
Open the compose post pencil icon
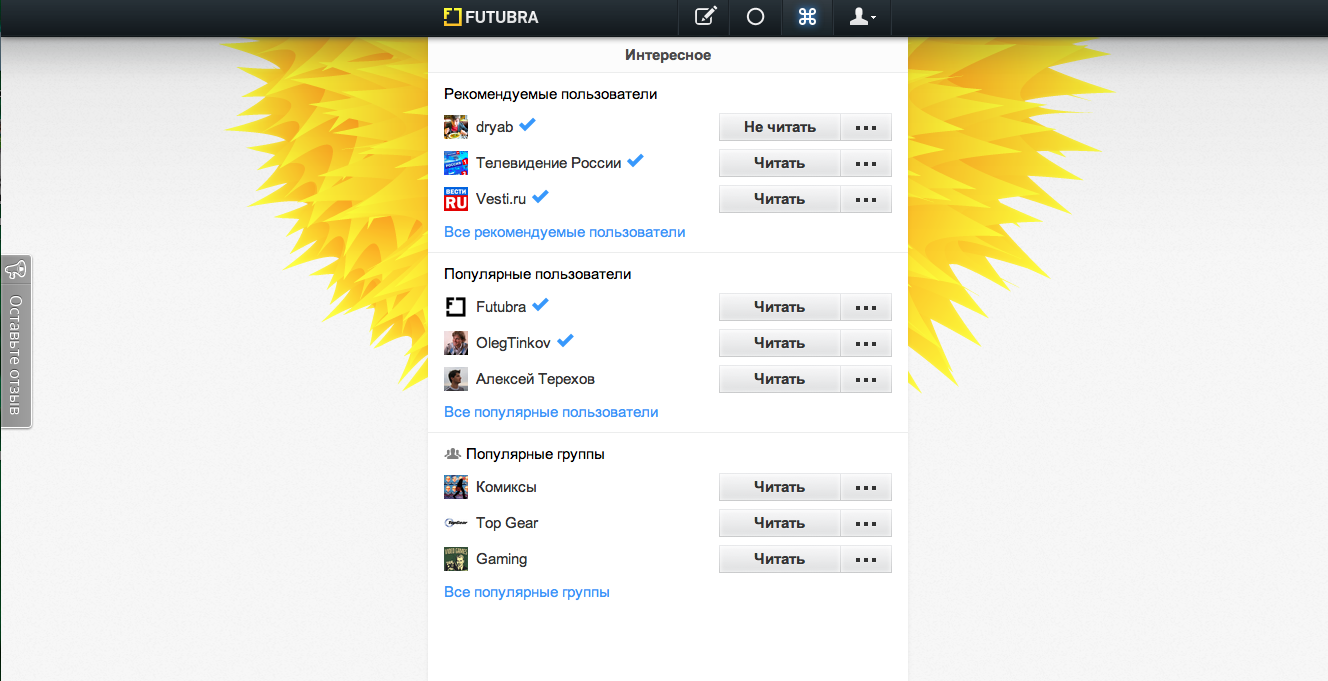(x=705, y=17)
